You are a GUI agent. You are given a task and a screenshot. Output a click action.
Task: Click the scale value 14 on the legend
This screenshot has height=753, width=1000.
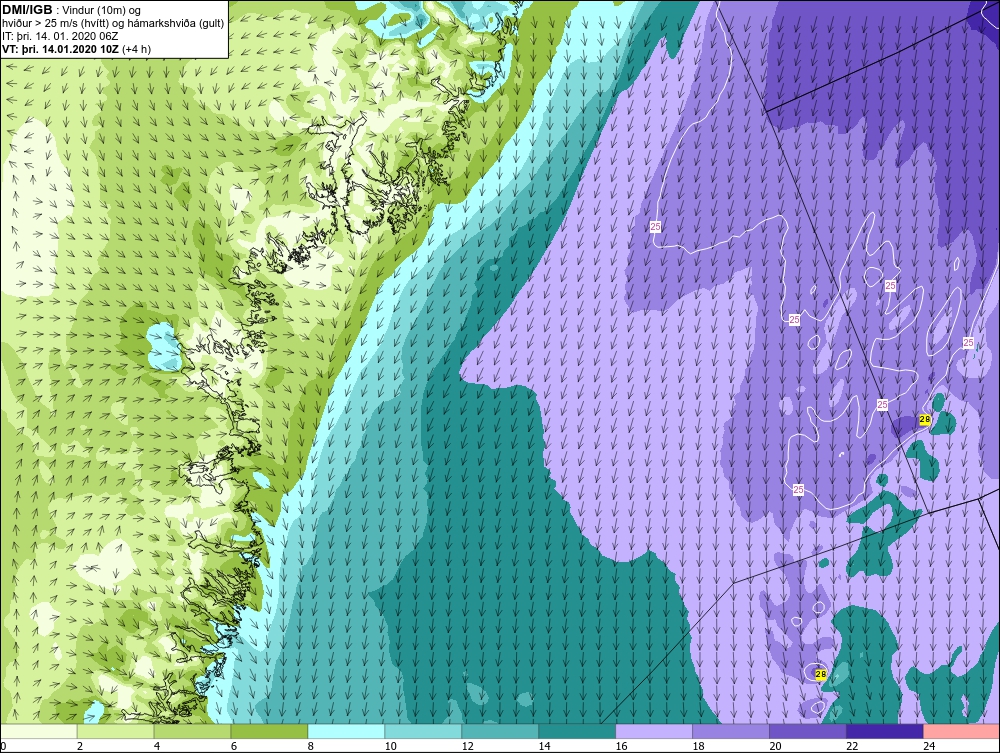tap(544, 746)
